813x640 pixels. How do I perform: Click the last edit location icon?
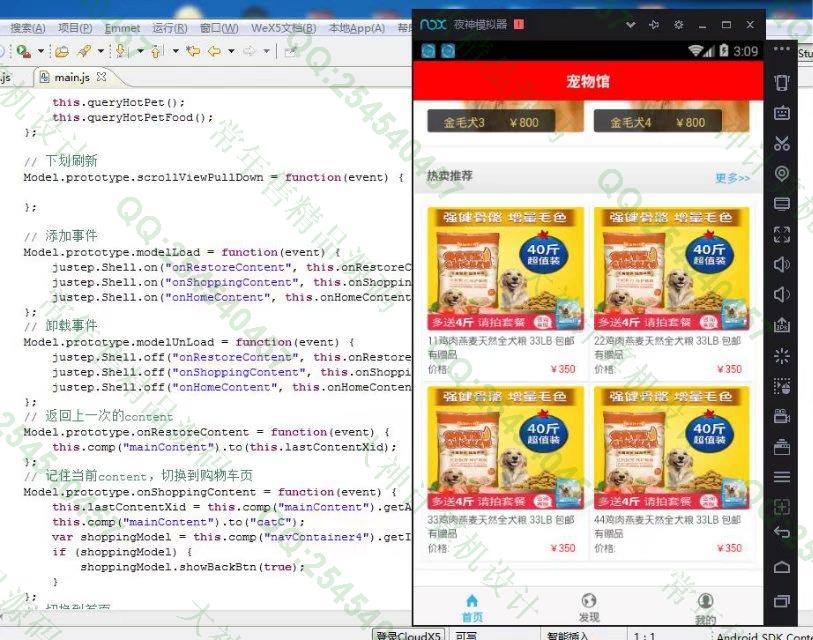click(193, 51)
